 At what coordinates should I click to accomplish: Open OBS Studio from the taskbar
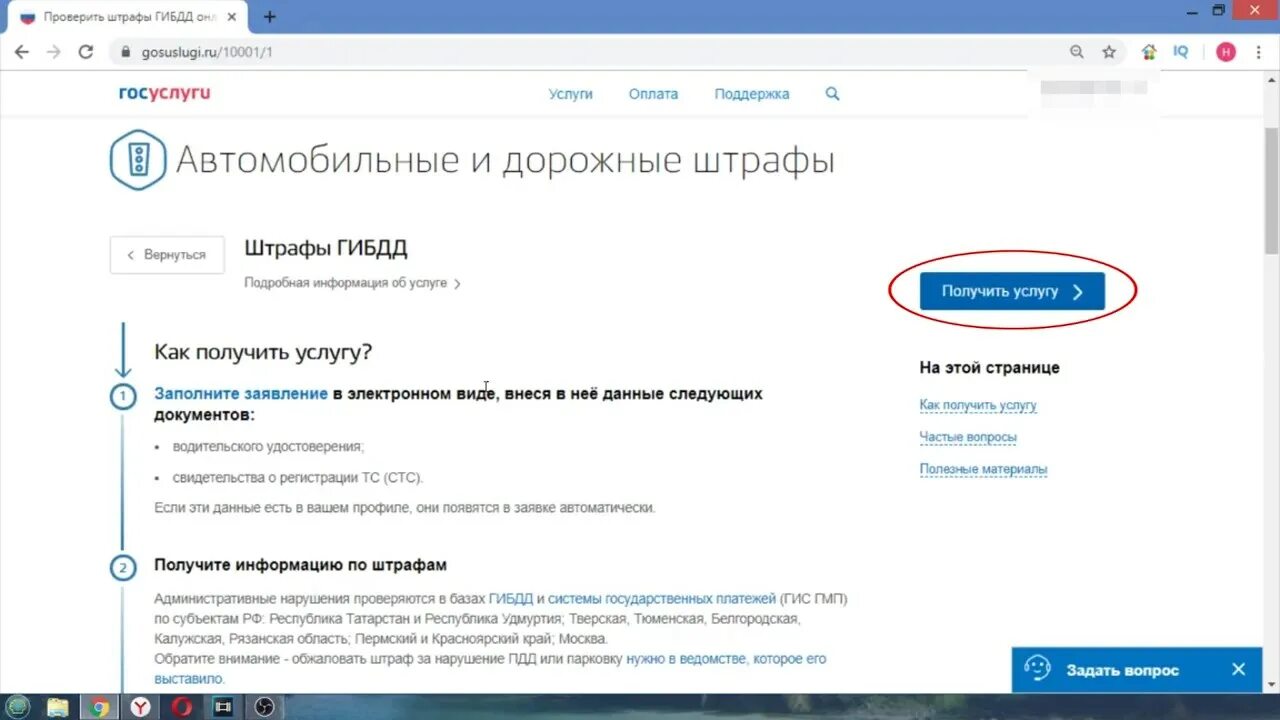262,707
